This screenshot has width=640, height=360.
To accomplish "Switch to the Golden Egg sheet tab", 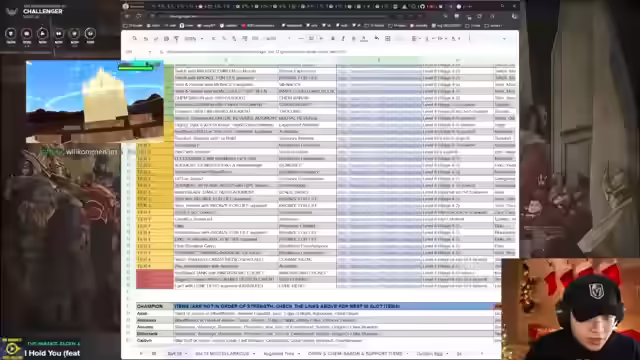I will (x=433, y=353).
